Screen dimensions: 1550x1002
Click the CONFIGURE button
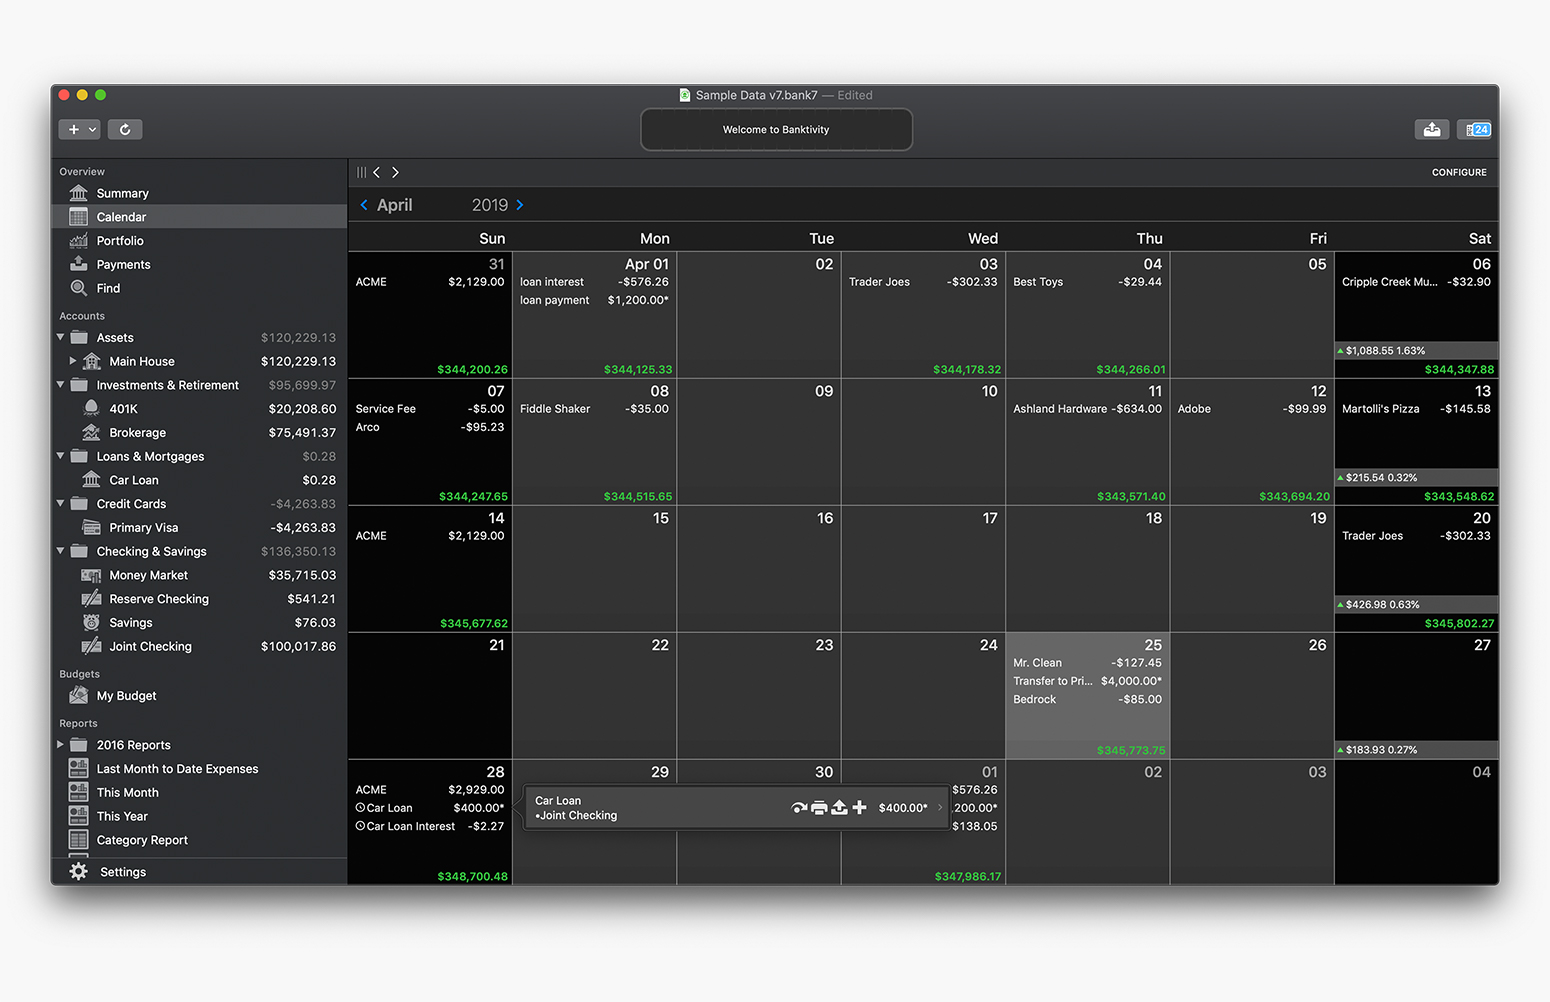1459,172
